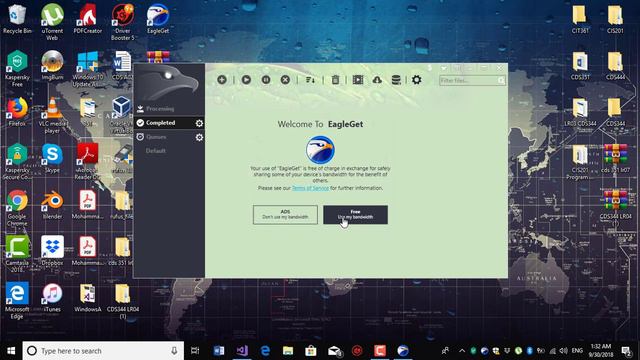Viewport: 640px width, 360px height.
Task: Click the Pause download toolbar icon
Action: click(266, 80)
